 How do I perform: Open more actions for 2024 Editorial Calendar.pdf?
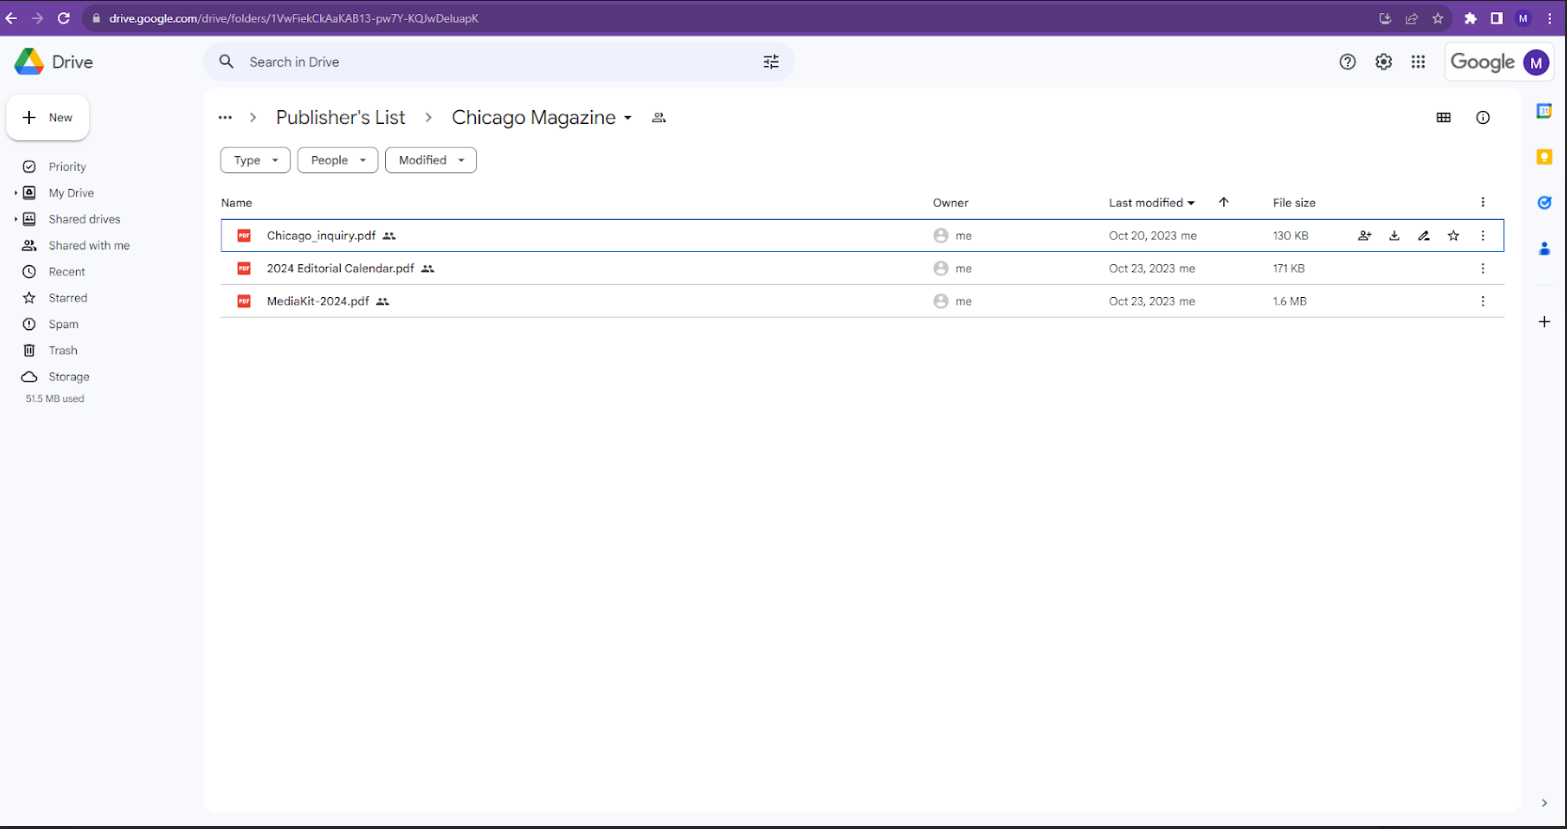[1483, 268]
